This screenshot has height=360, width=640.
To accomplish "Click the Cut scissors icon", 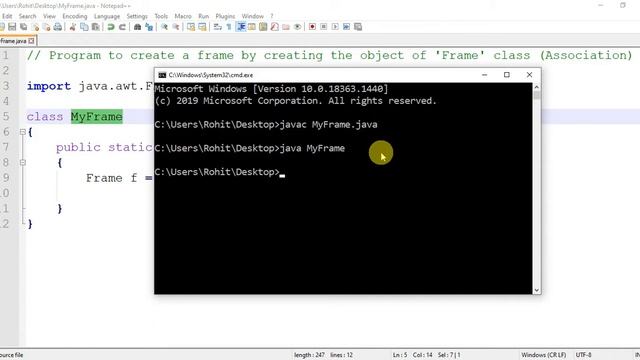I will click(x=73, y=27).
